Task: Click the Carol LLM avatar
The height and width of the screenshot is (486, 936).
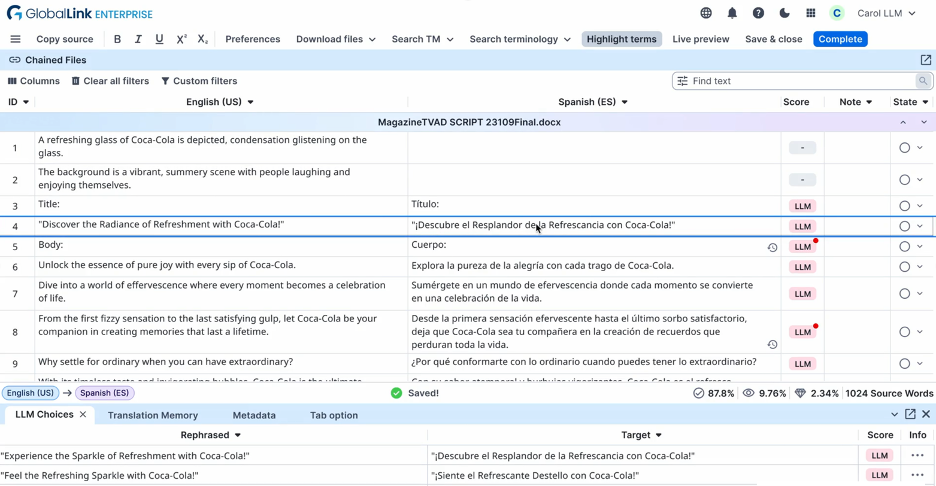Action: [837, 13]
